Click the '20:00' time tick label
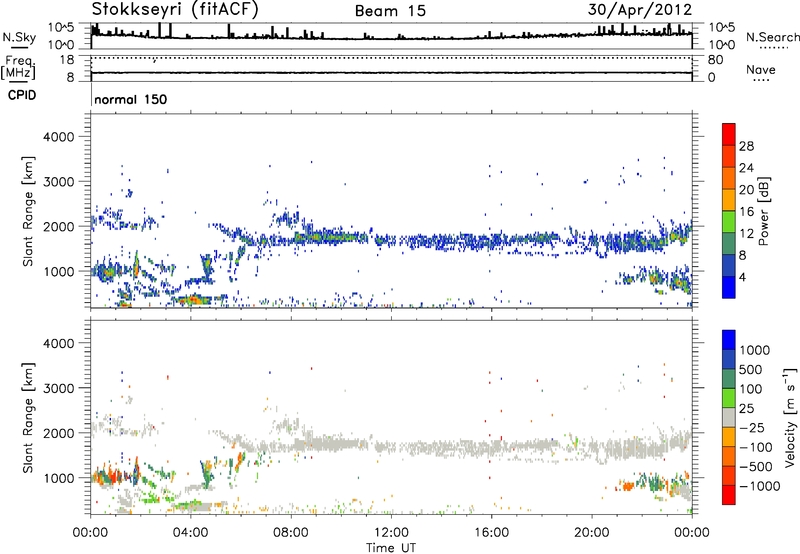The height and width of the screenshot is (554, 800). (592, 533)
